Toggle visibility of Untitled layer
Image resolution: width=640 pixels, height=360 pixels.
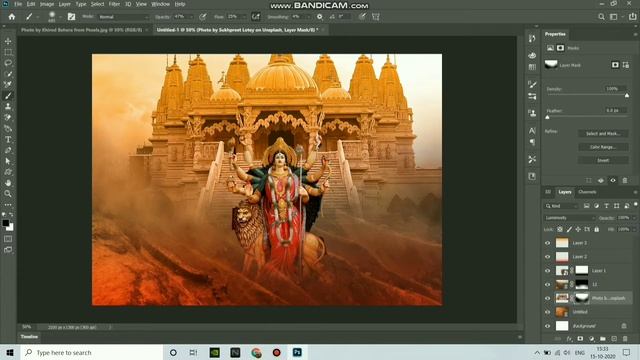[x=547, y=312]
